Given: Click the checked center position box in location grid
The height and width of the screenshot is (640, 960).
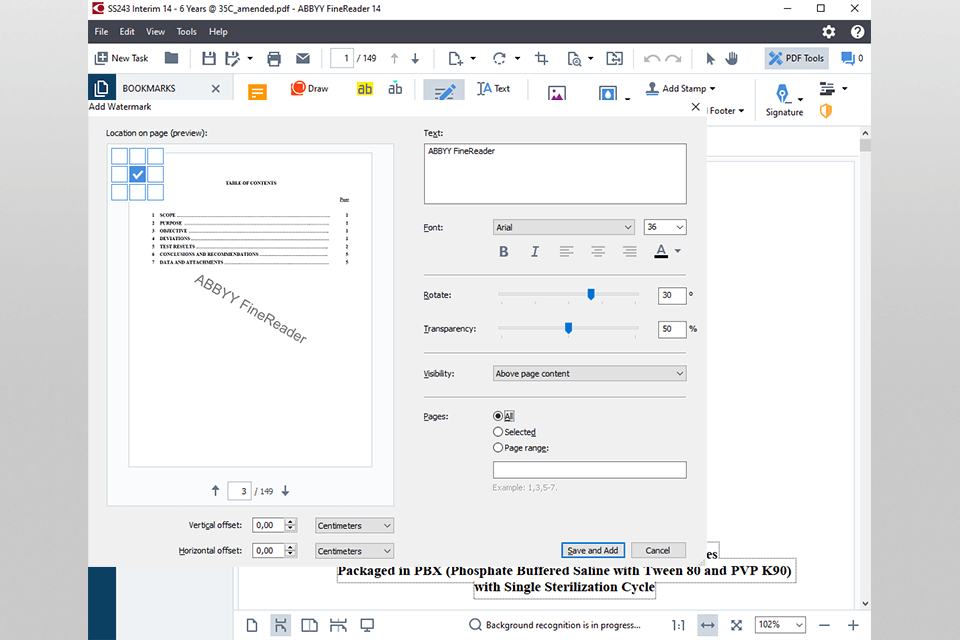Looking at the screenshot, I should pos(138,175).
